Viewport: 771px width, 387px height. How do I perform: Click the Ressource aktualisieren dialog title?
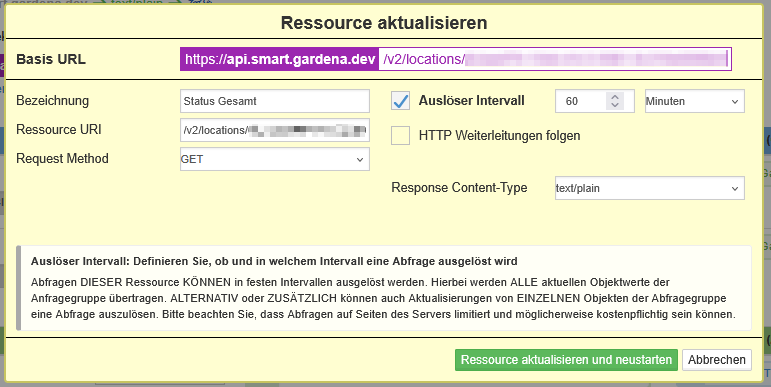[384, 23]
